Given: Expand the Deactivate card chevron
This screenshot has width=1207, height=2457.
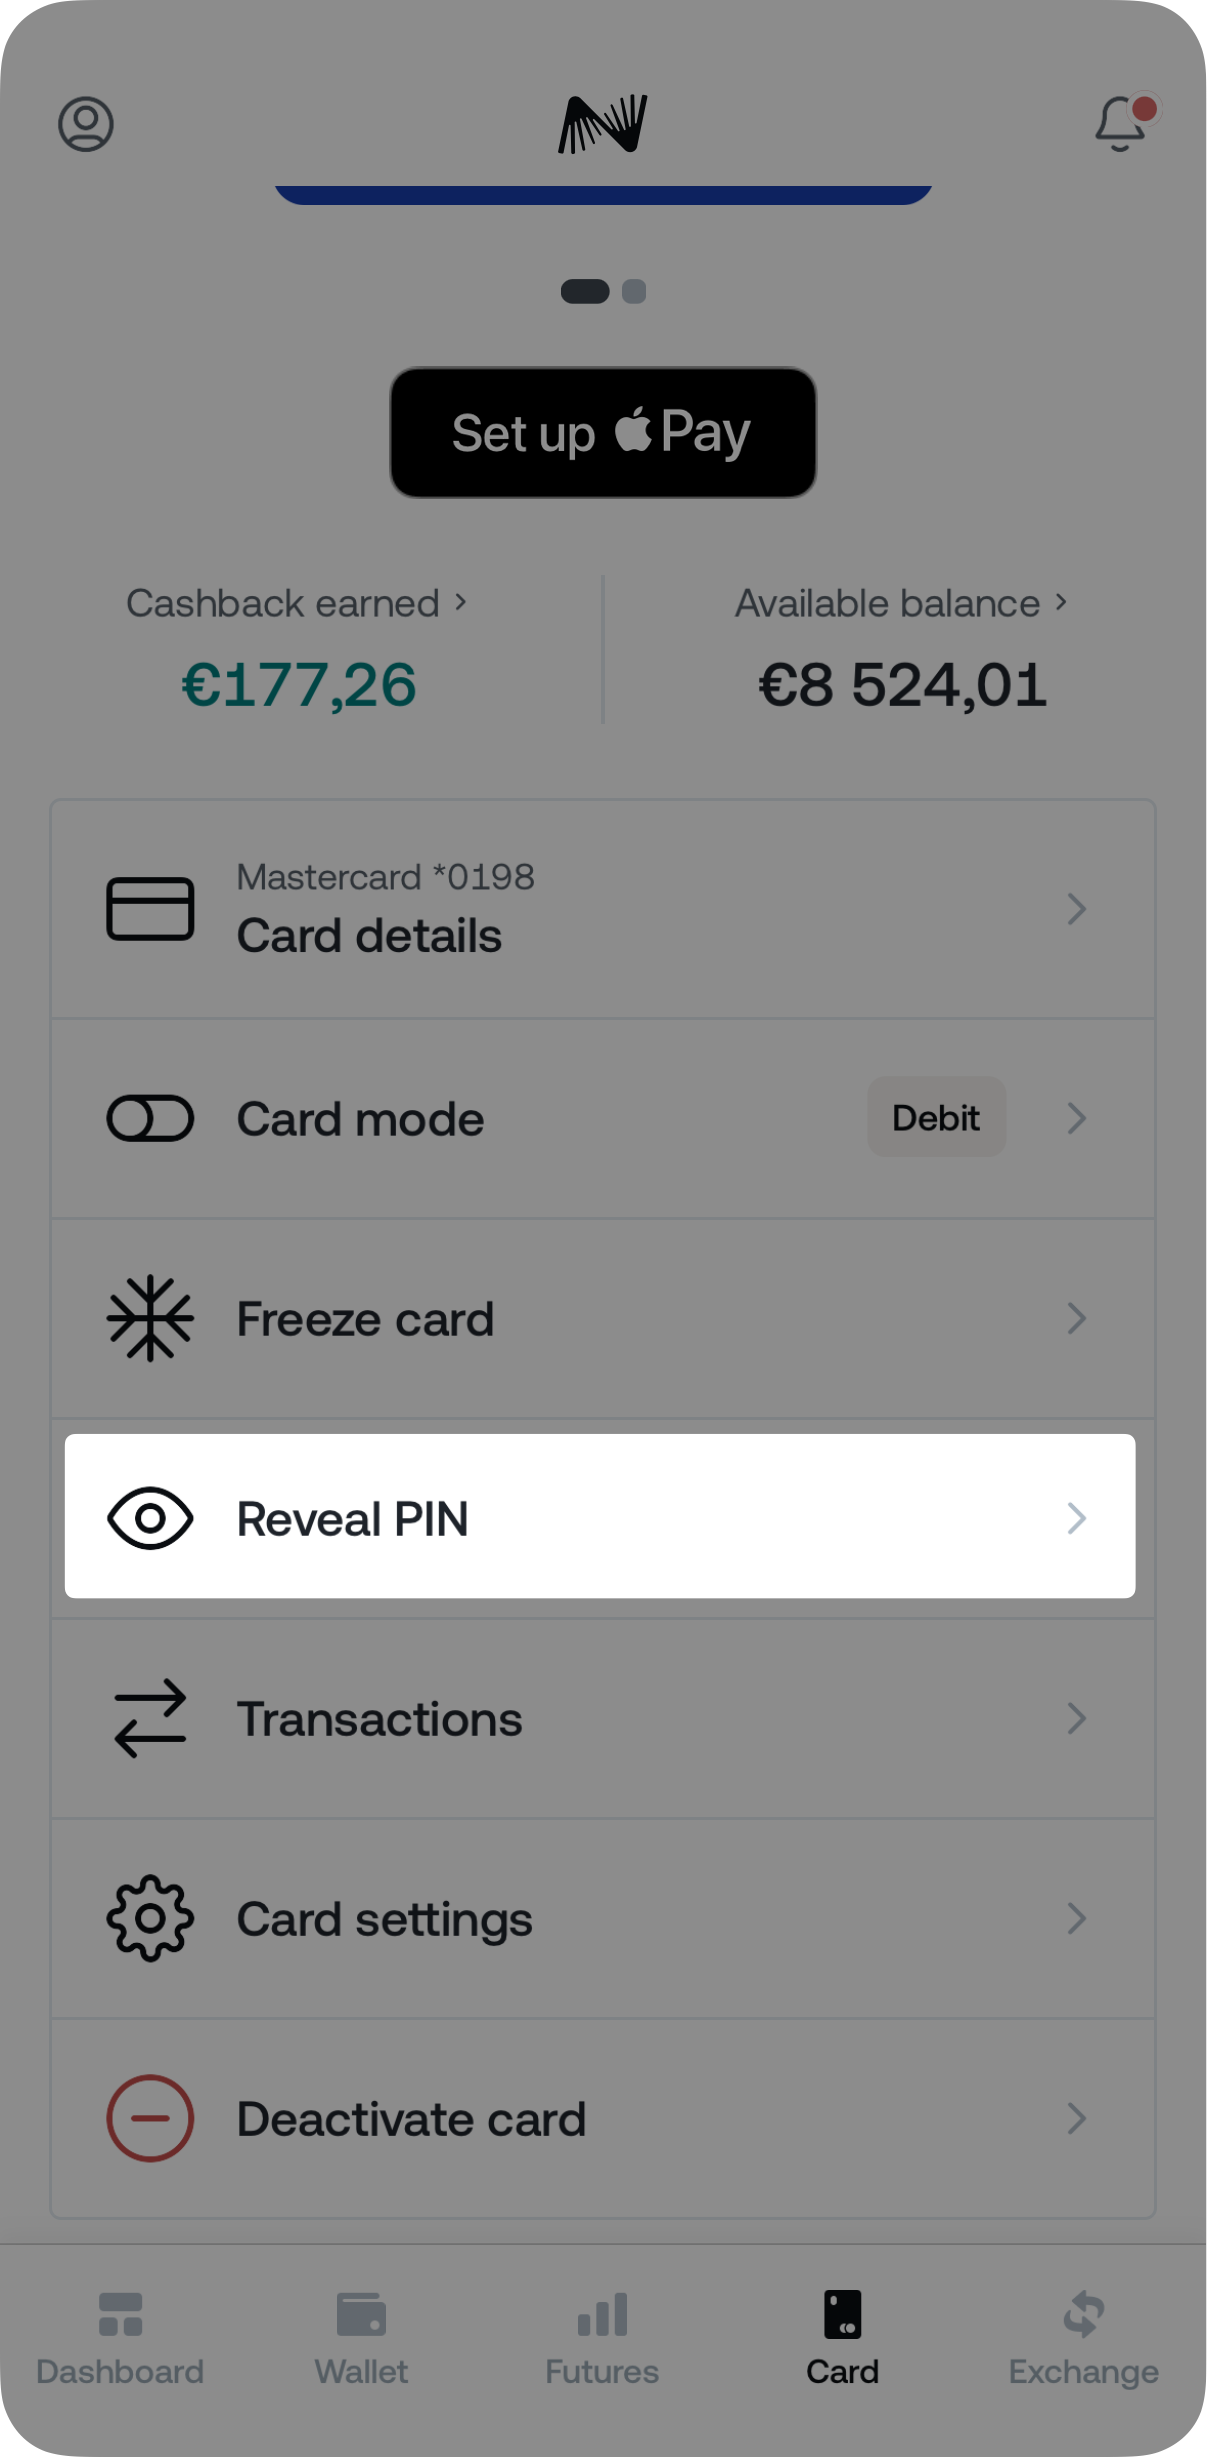Looking at the screenshot, I should [1076, 2118].
